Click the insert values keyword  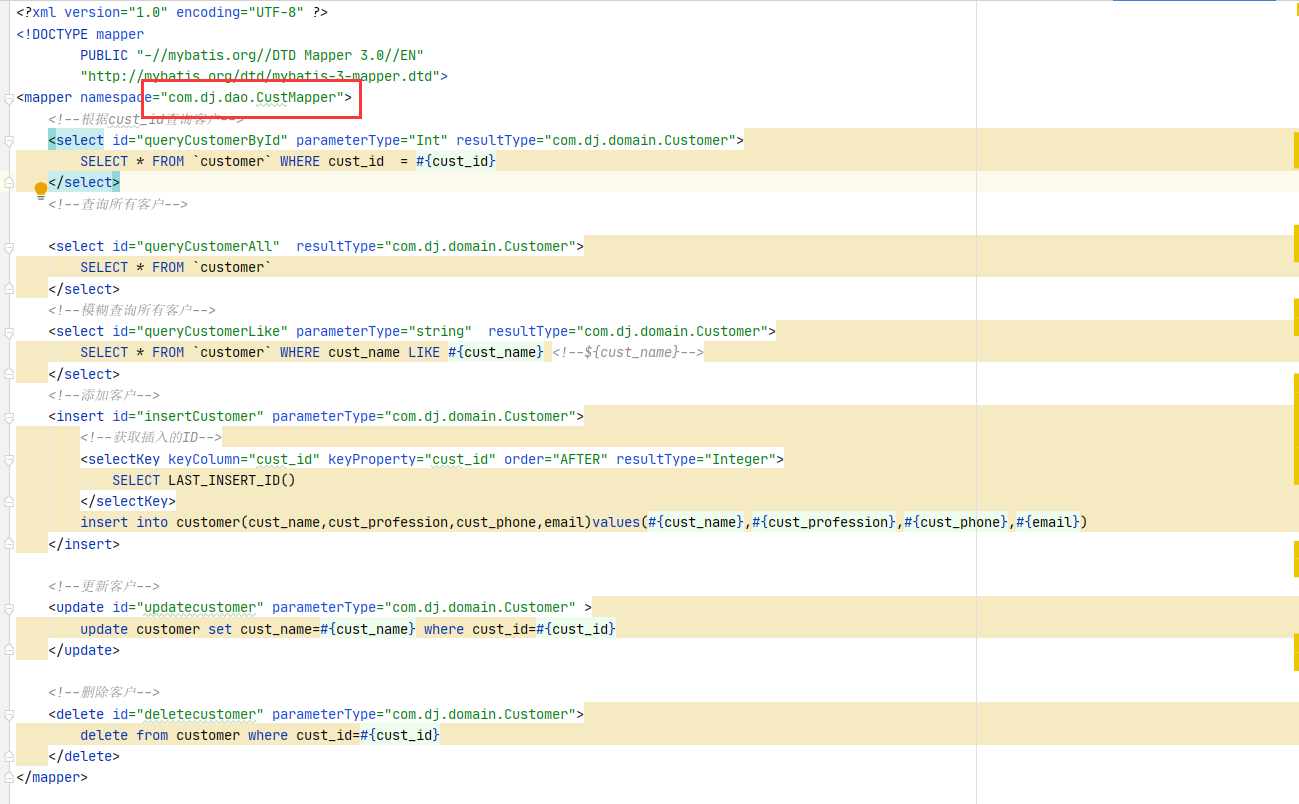[616, 522]
